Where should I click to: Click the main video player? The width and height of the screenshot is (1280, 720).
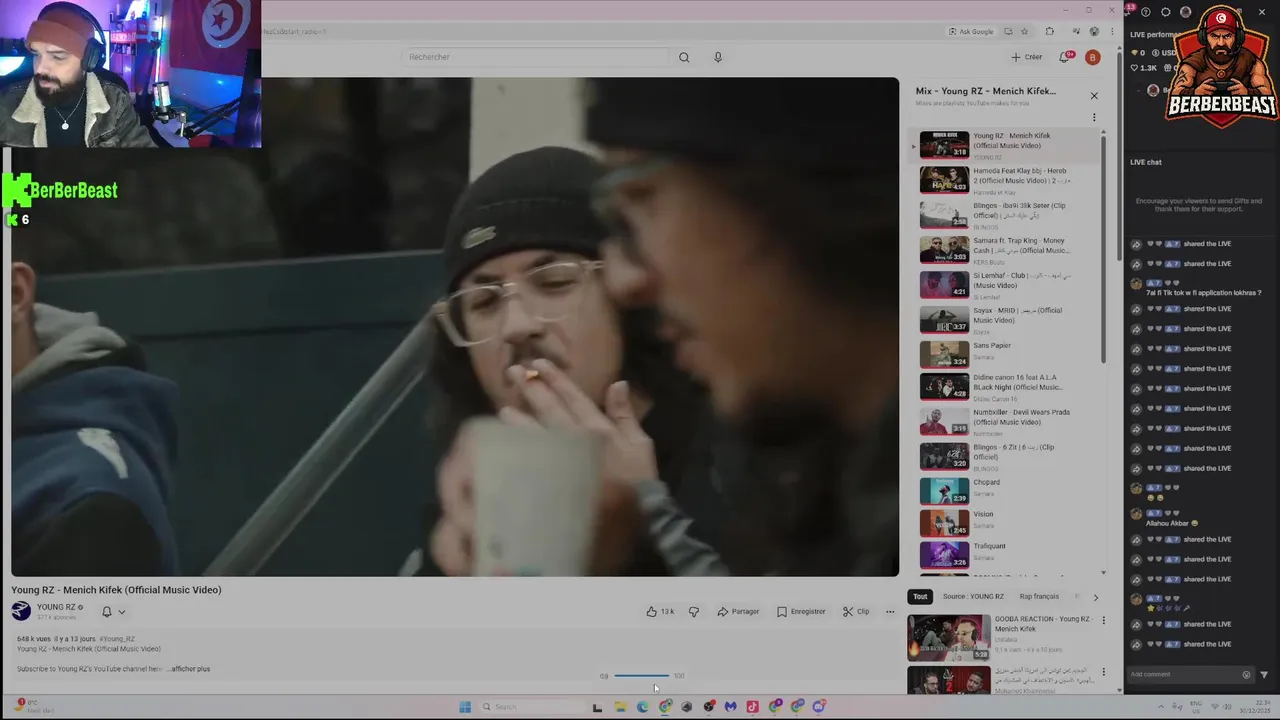click(455, 327)
